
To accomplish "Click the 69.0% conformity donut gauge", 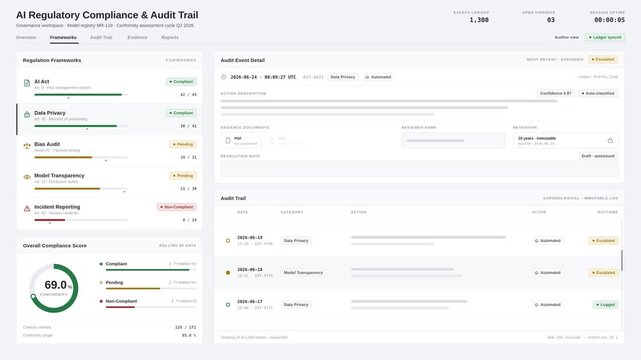I will [54, 288].
